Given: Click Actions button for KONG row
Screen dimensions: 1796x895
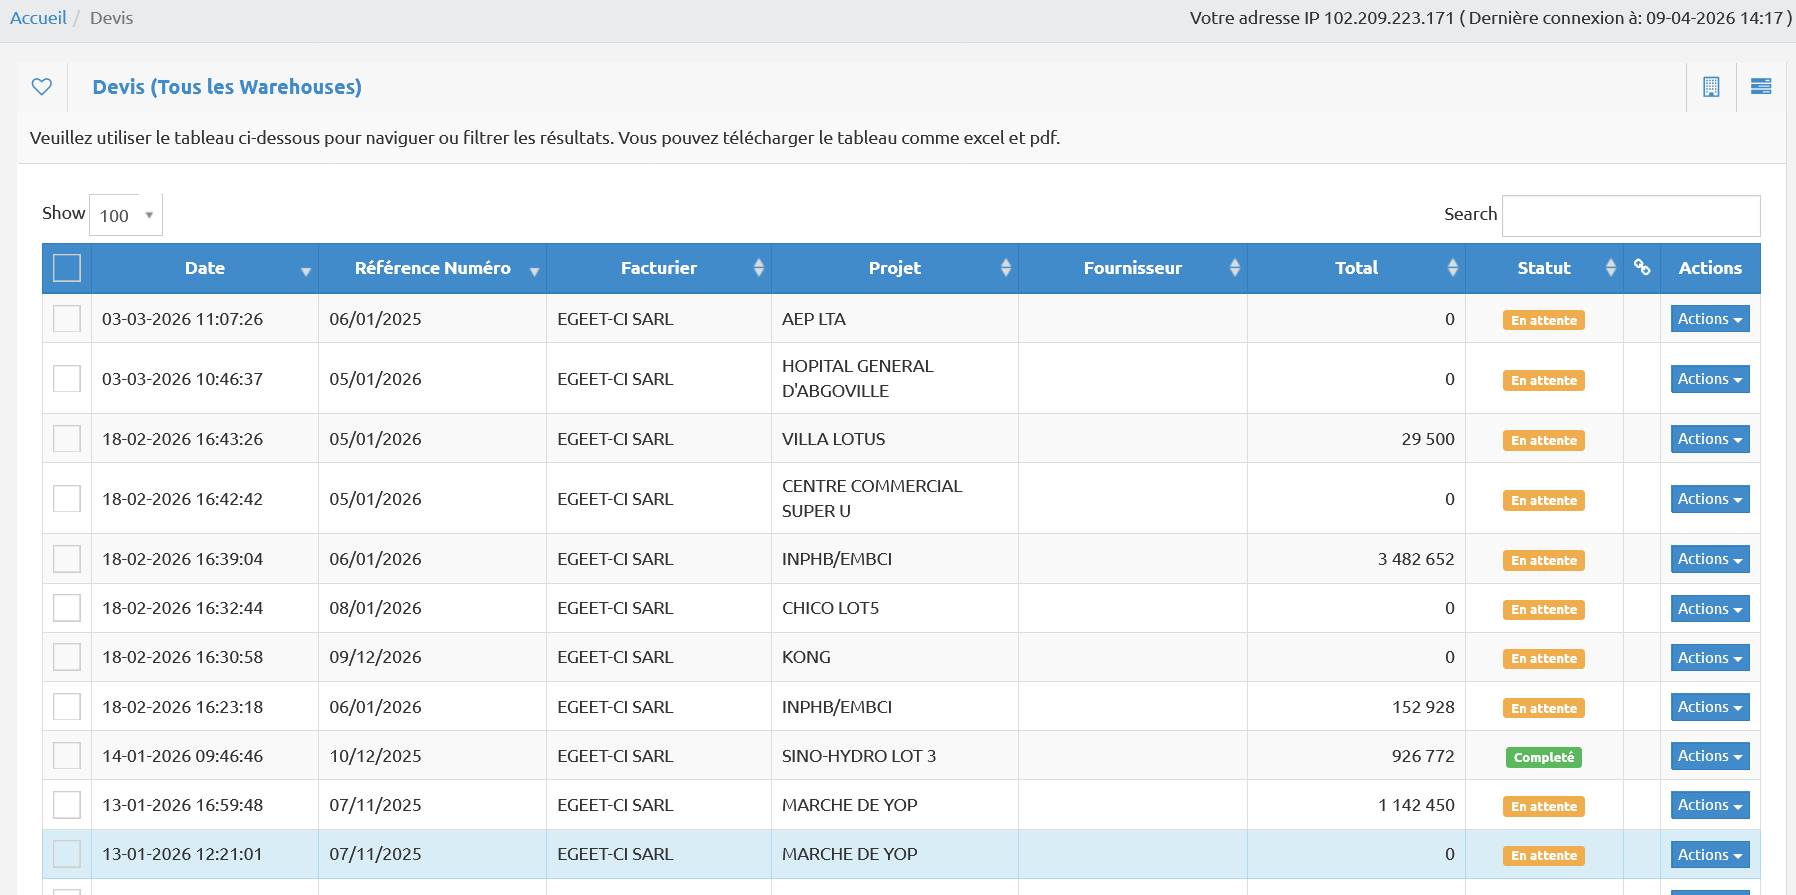Looking at the screenshot, I should (x=1709, y=658).
